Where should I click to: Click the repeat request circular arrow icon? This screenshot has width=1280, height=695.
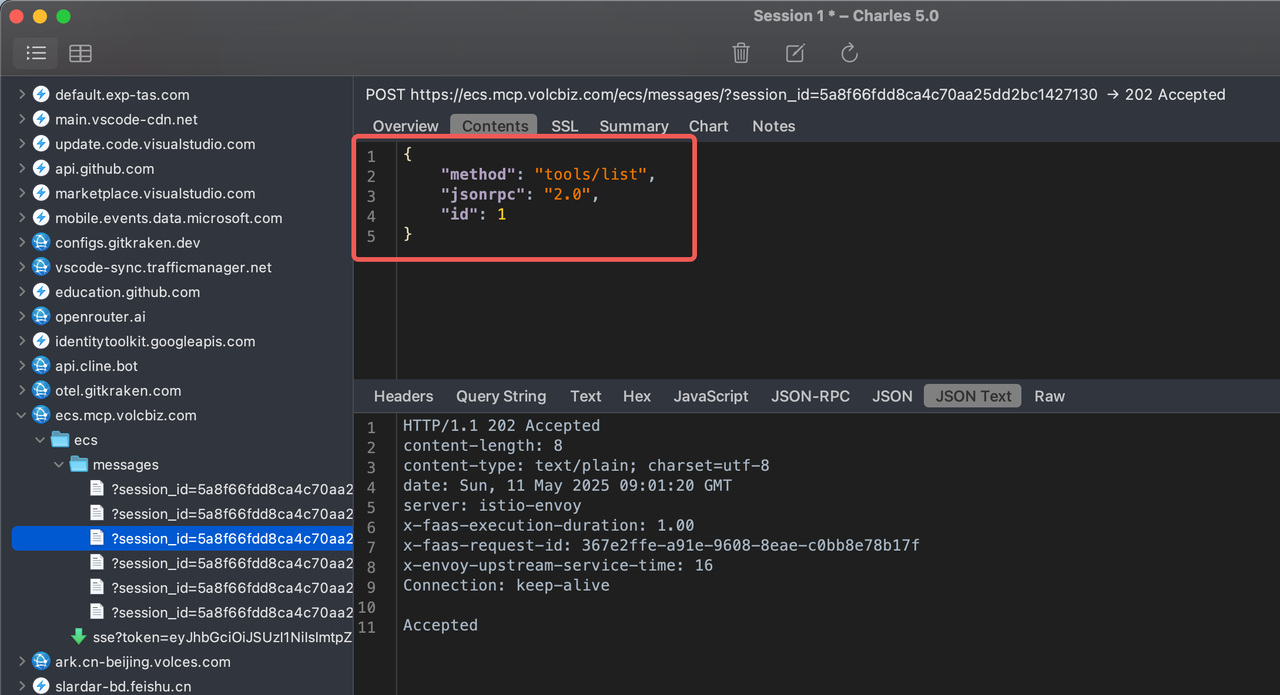[x=849, y=53]
